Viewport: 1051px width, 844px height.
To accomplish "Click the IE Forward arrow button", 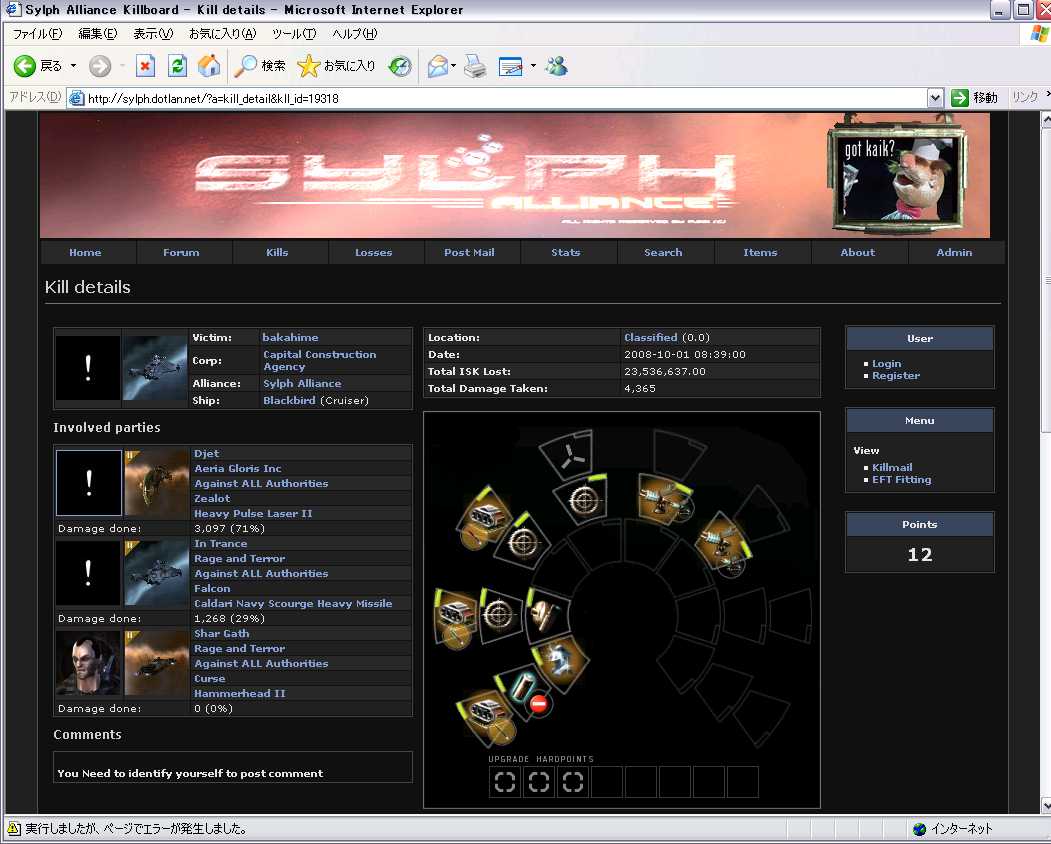I will pos(100,66).
